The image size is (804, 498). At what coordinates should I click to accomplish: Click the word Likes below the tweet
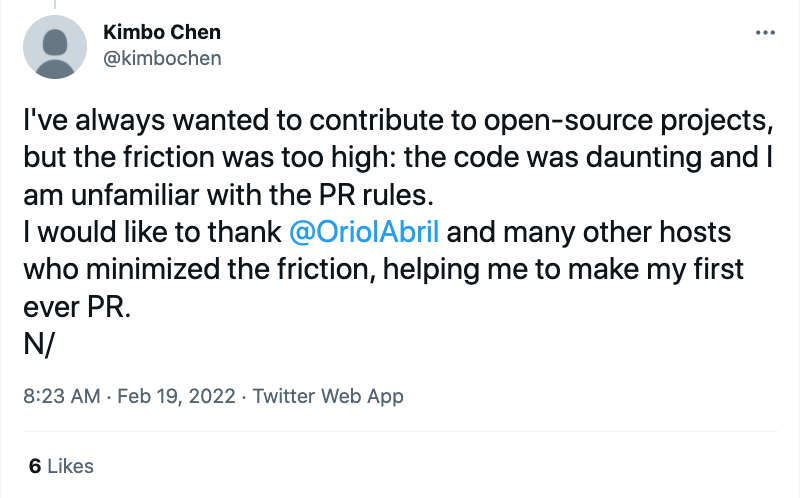[x=70, y=466]
